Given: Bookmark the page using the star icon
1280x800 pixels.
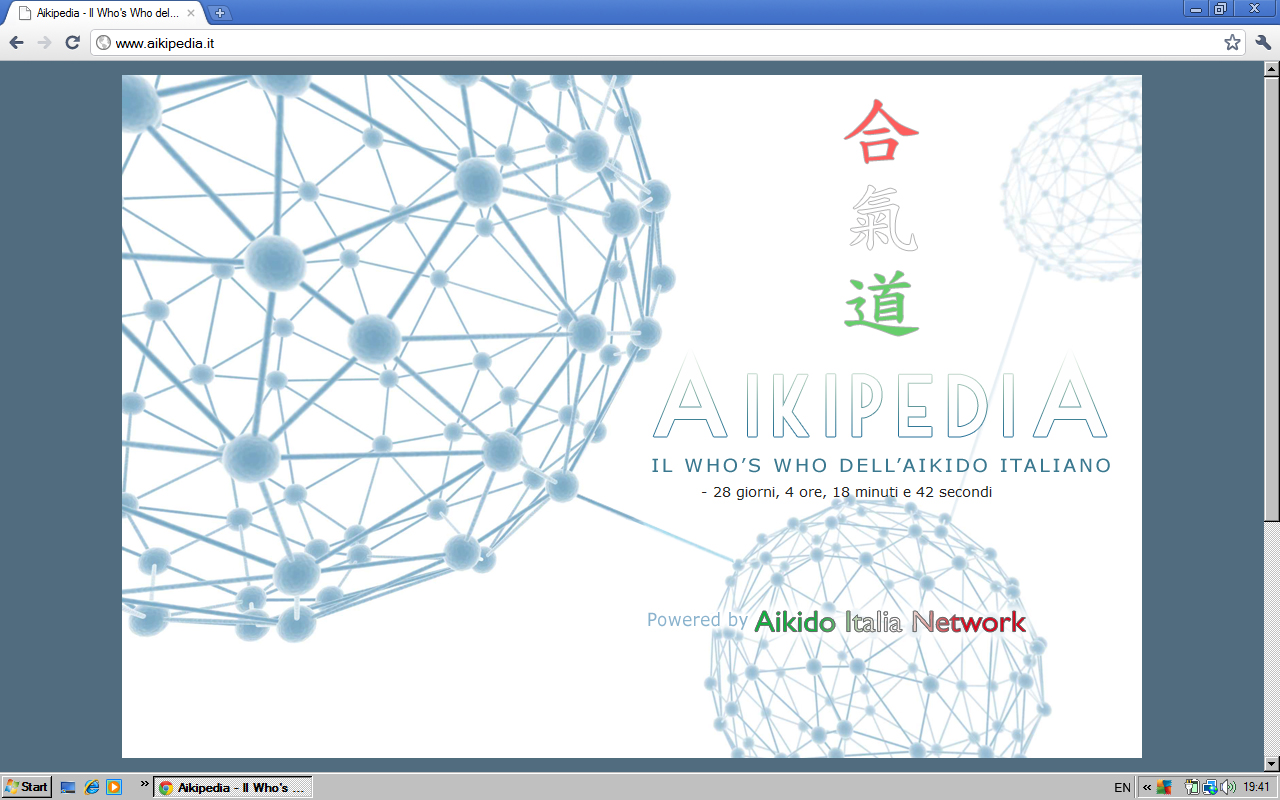Looking at the screenshot, I should click(x=1234, y=44).
